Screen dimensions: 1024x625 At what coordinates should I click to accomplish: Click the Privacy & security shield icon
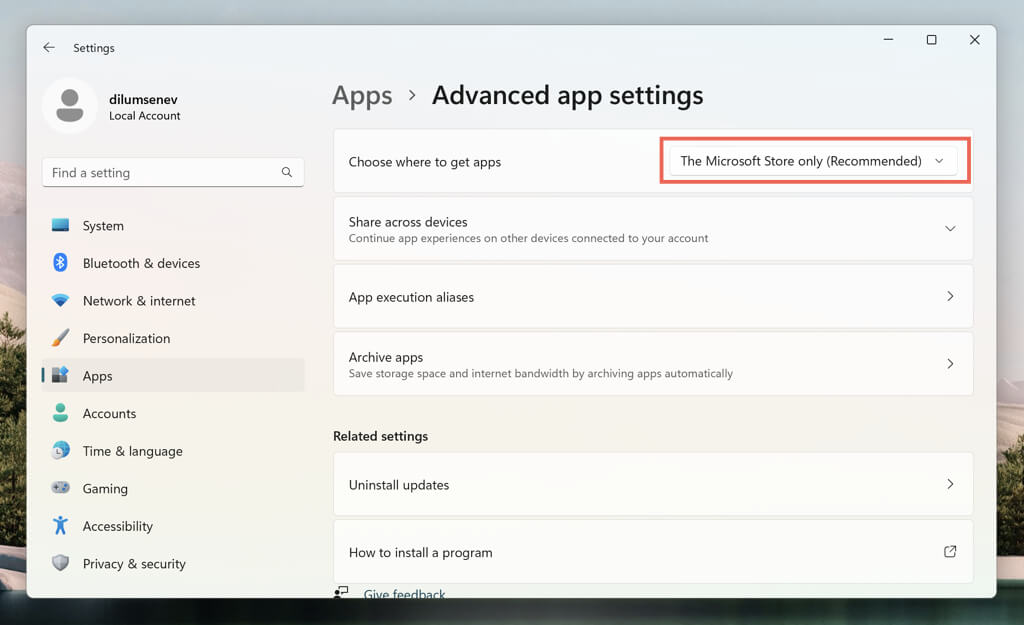pos(61,563)
